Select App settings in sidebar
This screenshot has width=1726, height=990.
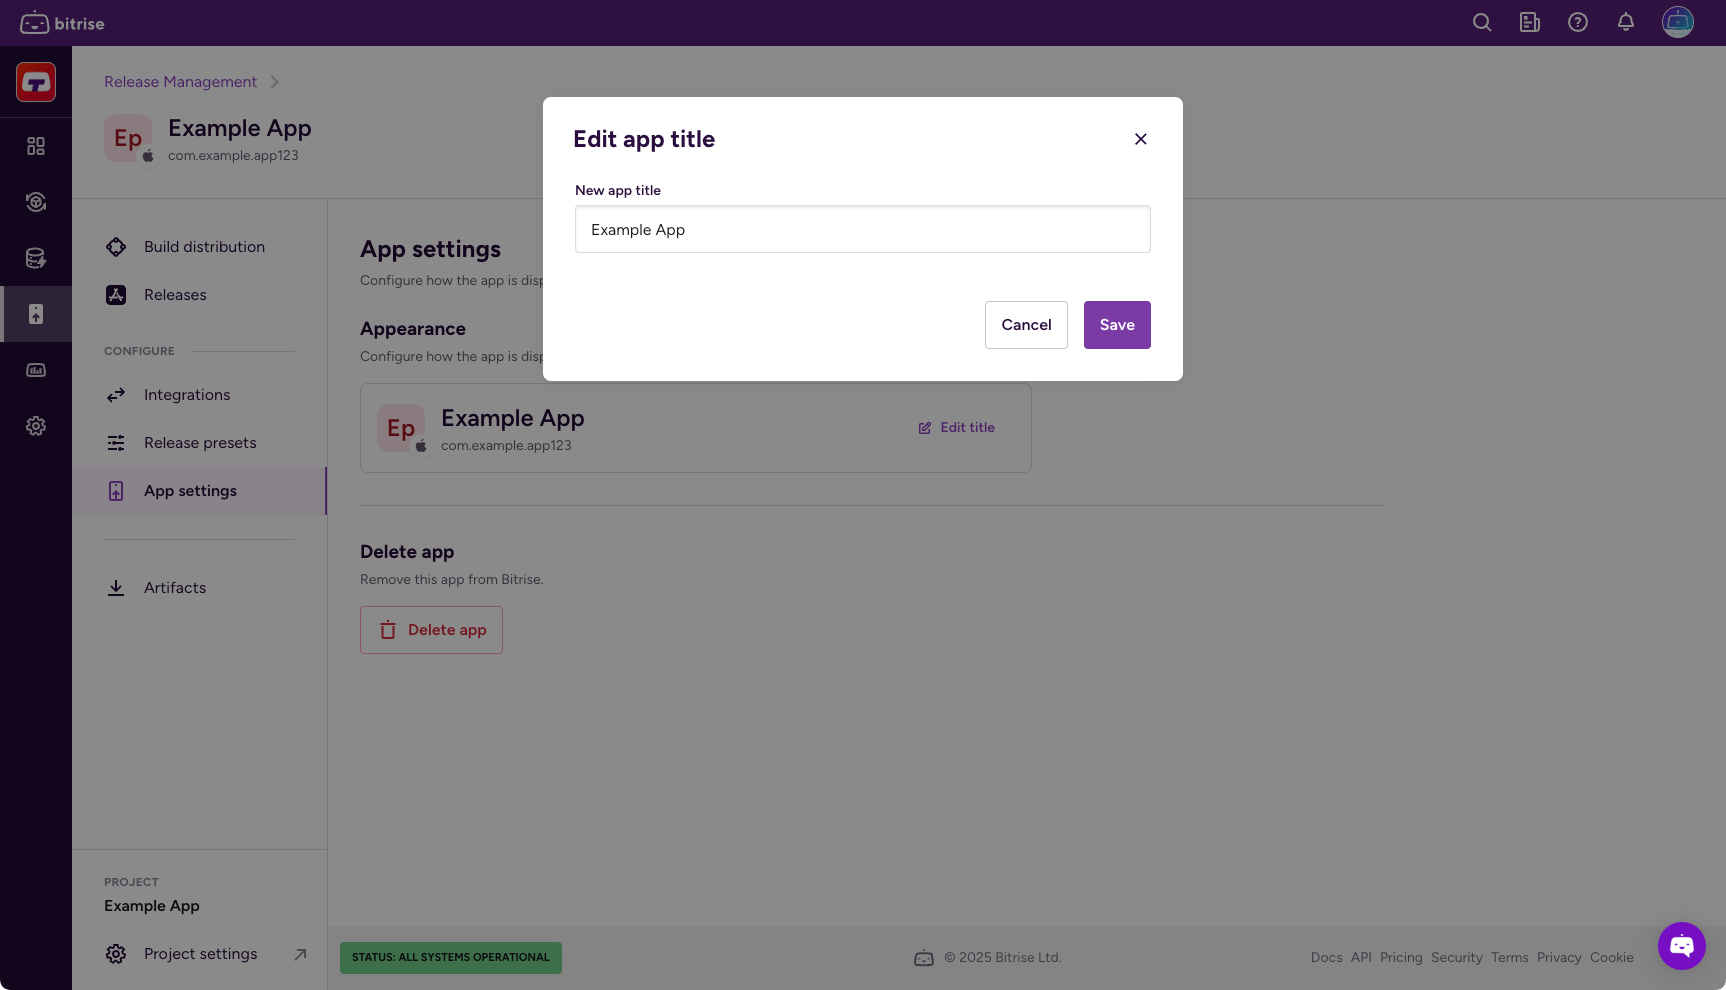tap(200, 491)
